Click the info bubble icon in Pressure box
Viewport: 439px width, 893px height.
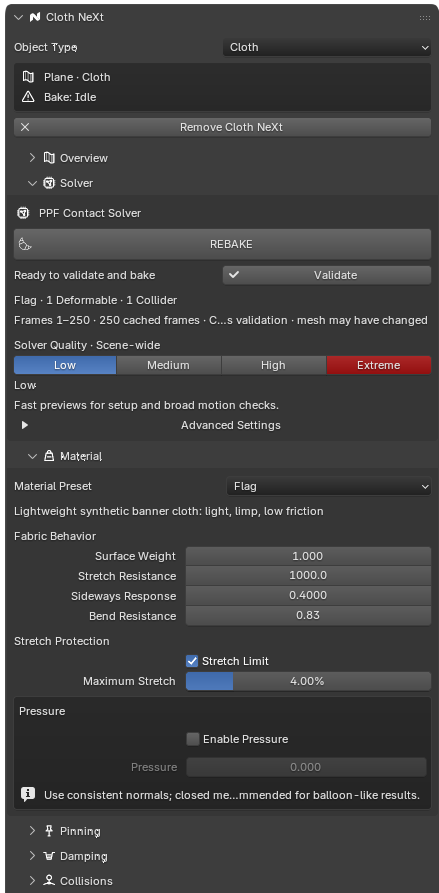28,794
